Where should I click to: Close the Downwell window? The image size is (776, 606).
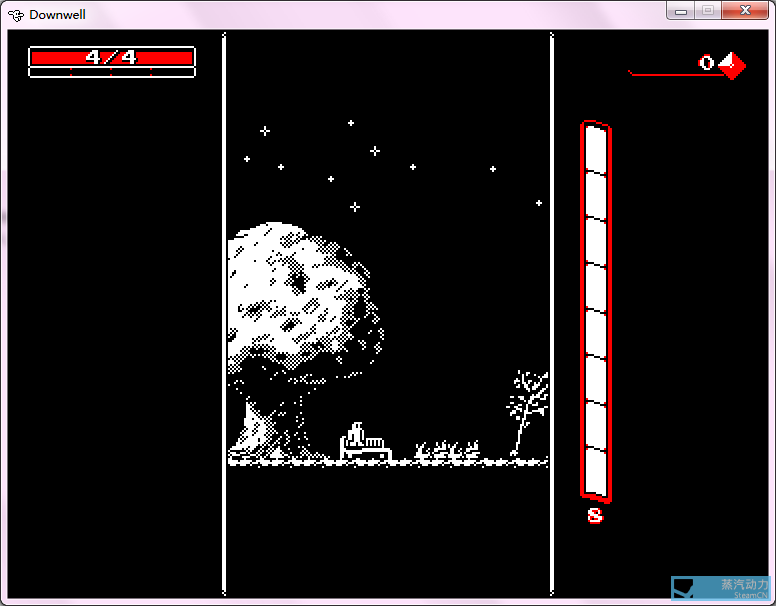(x=745, y=11)
